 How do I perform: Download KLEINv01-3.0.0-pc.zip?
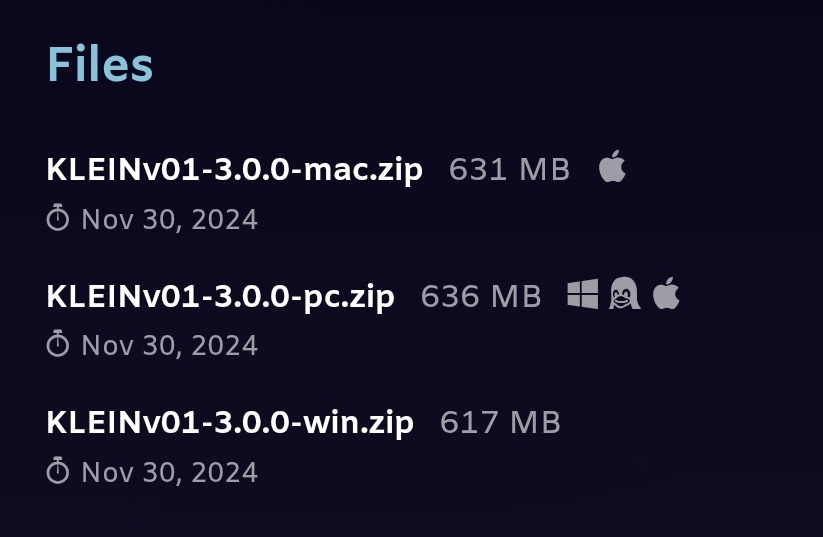(220, 297)
